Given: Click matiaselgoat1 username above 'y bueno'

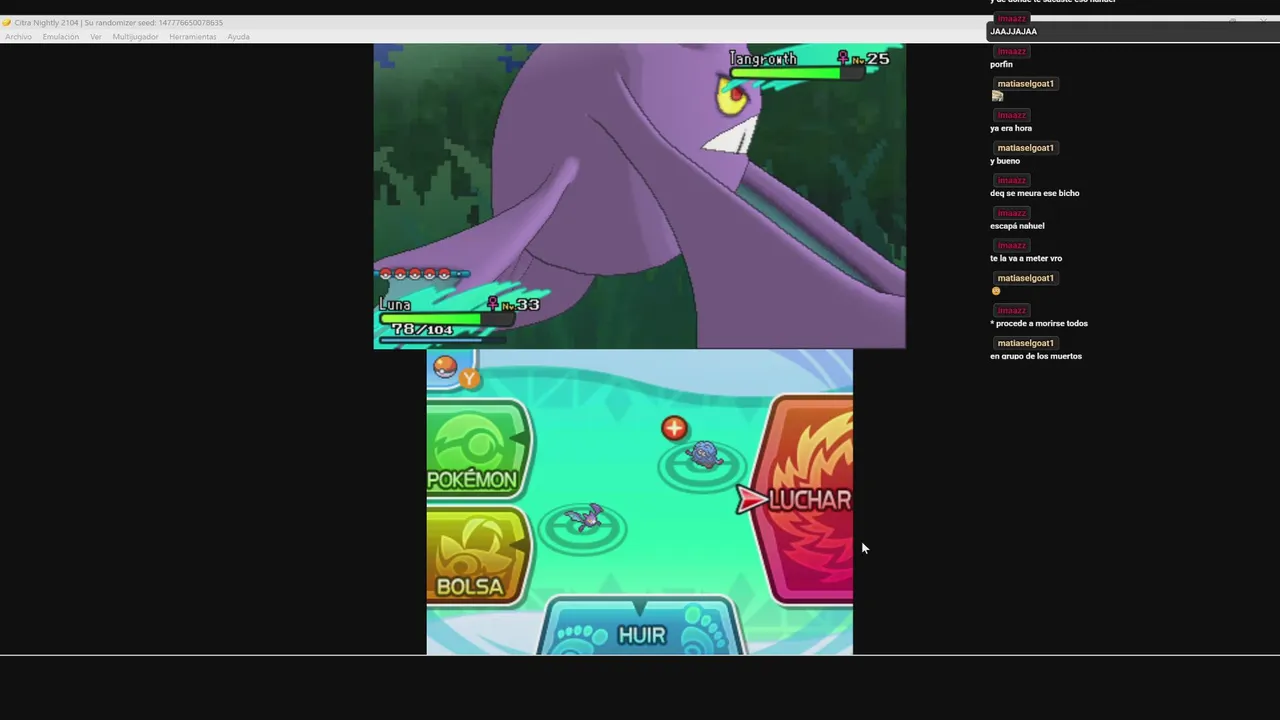Looking at the screenshot, I should [x=1025, y=148].
